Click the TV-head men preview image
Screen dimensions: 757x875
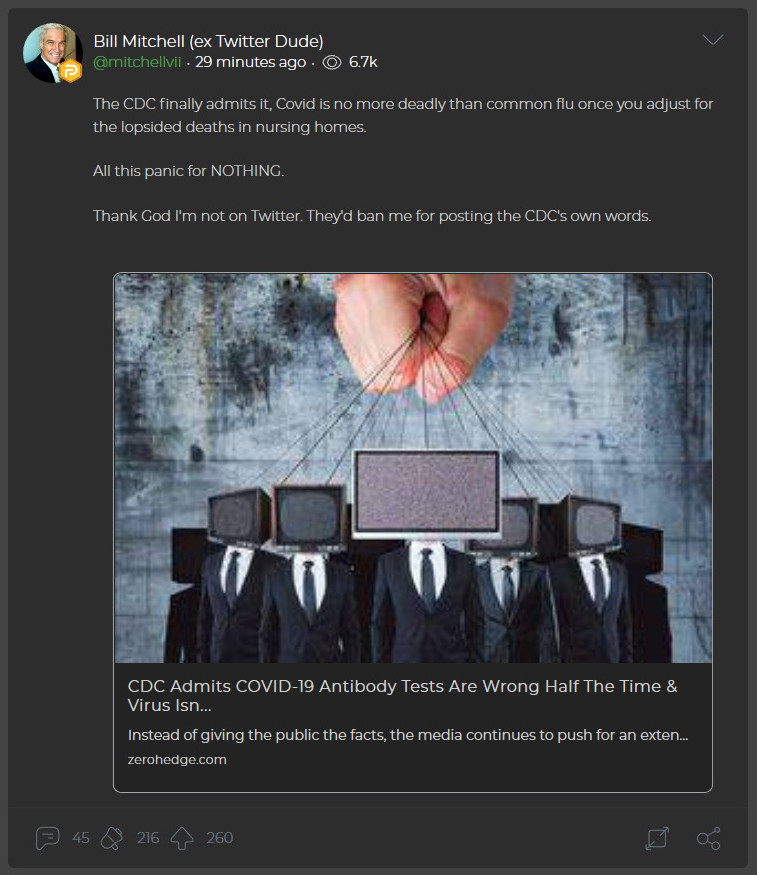click(x=413, y=468)
